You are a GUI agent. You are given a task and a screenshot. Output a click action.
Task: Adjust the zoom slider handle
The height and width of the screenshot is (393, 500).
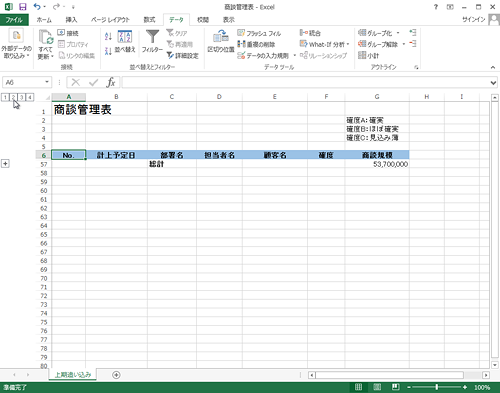click(437, 387)
